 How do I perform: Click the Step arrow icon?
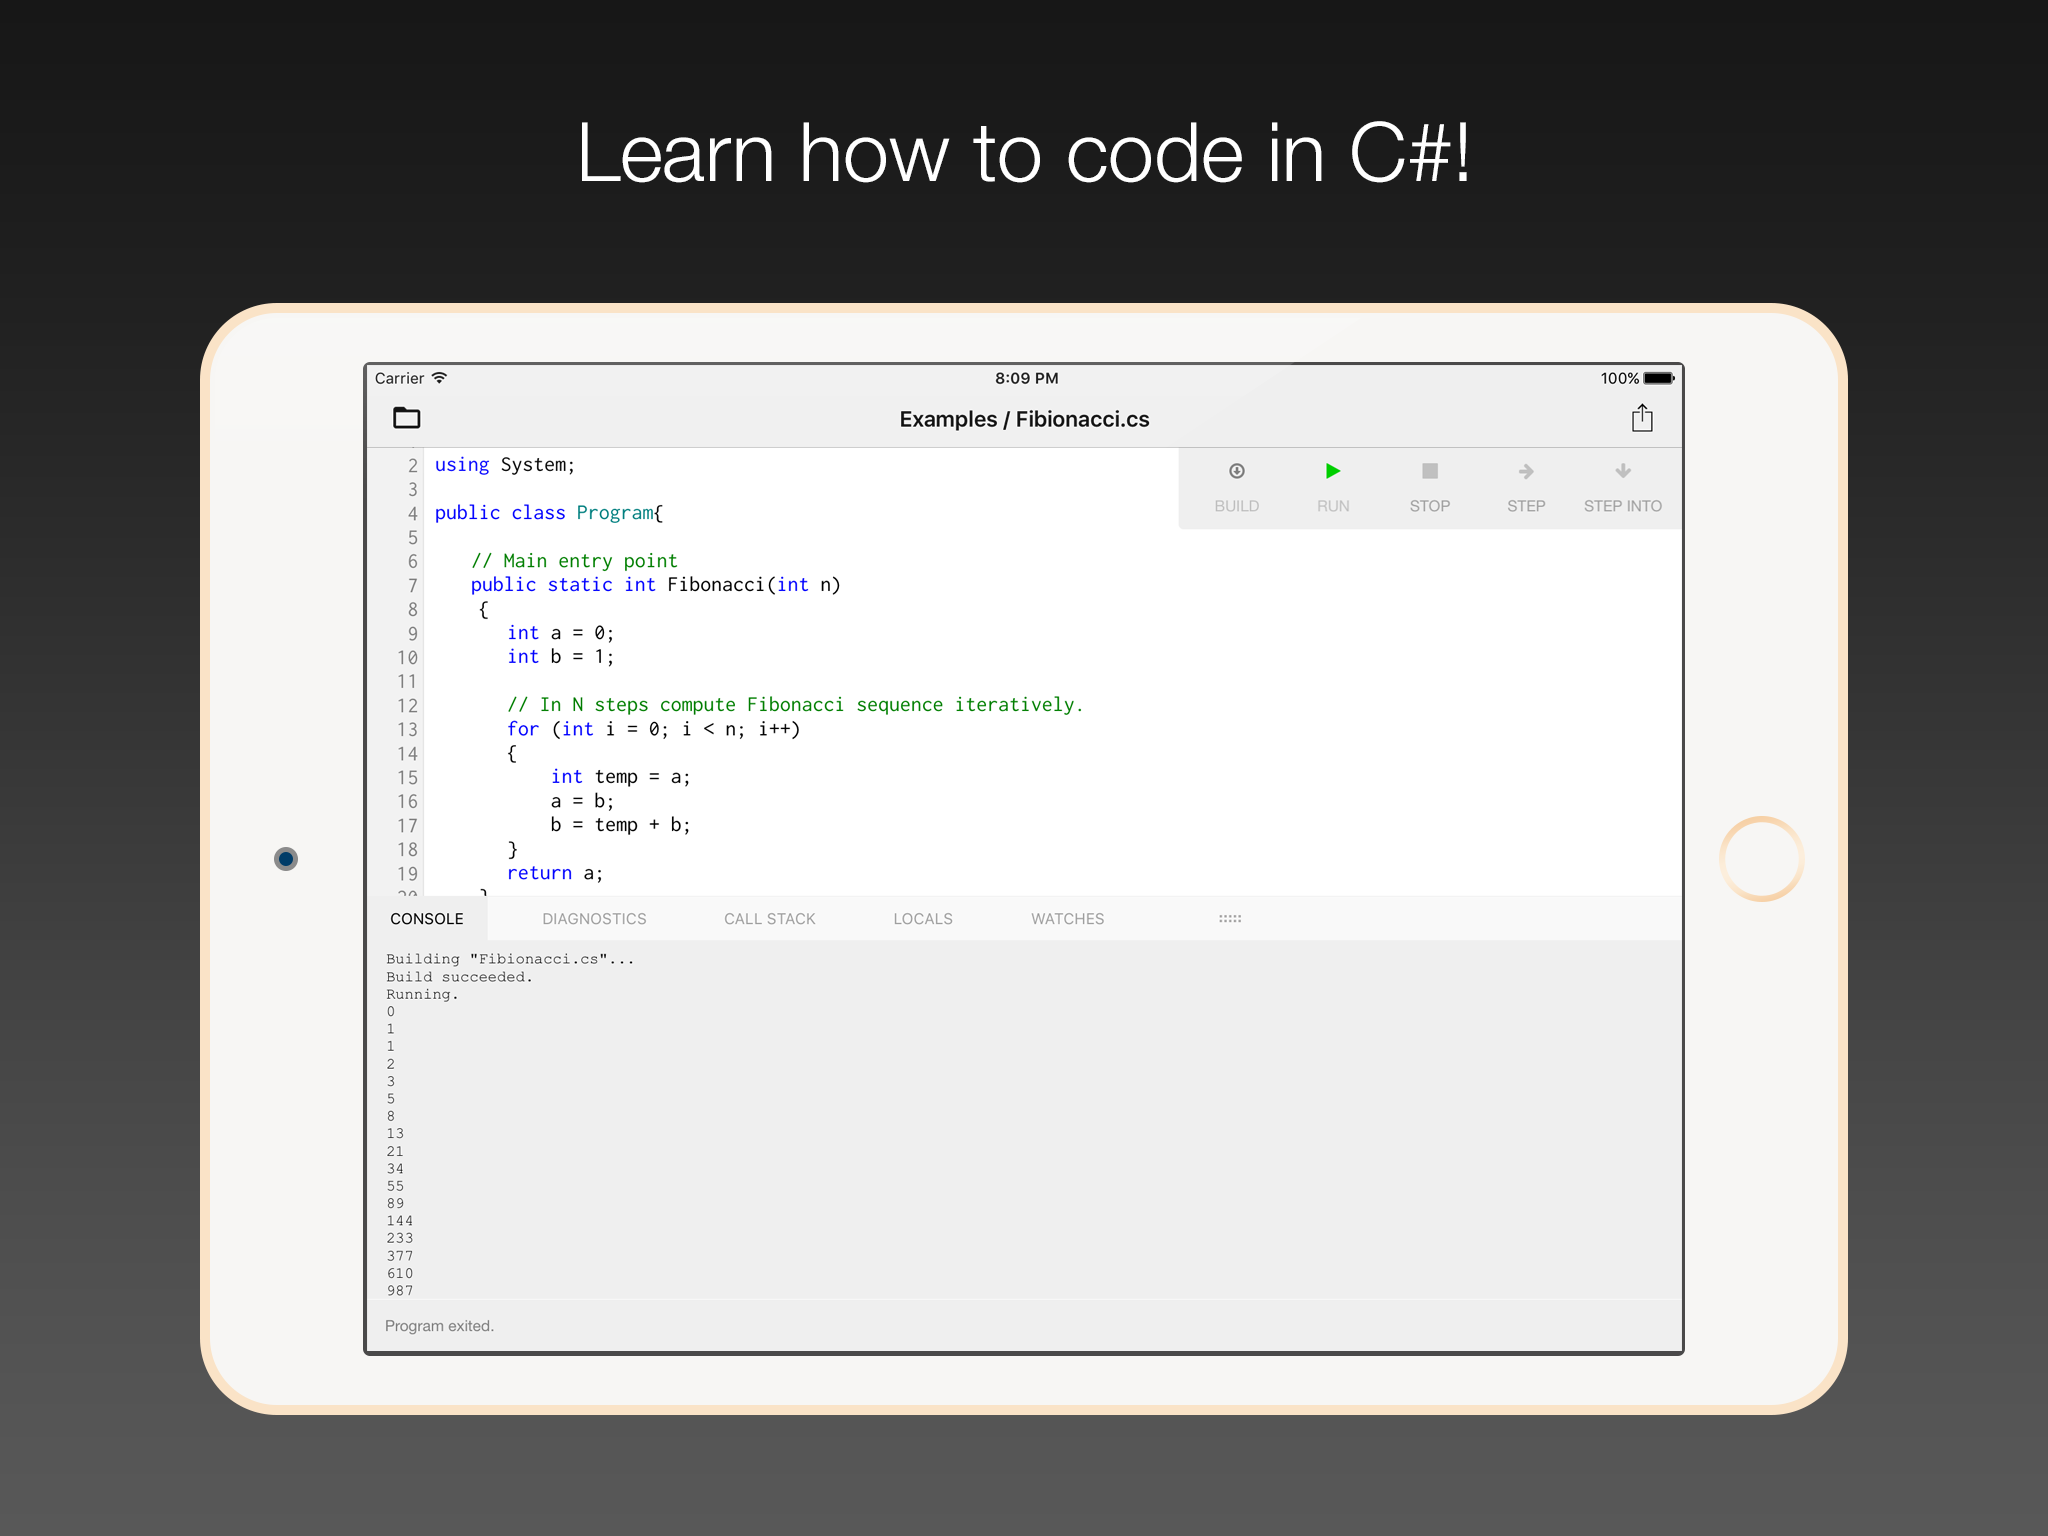[1525, 471]
